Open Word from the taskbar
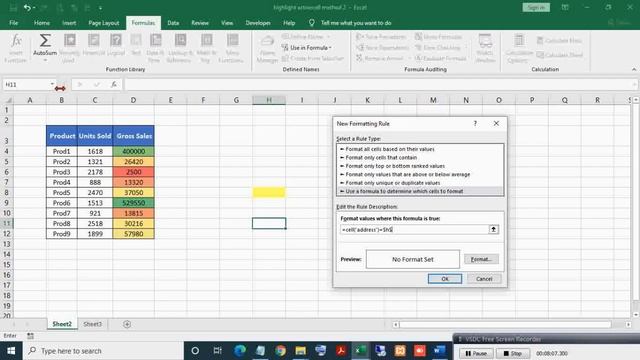 tap(439, 351)
